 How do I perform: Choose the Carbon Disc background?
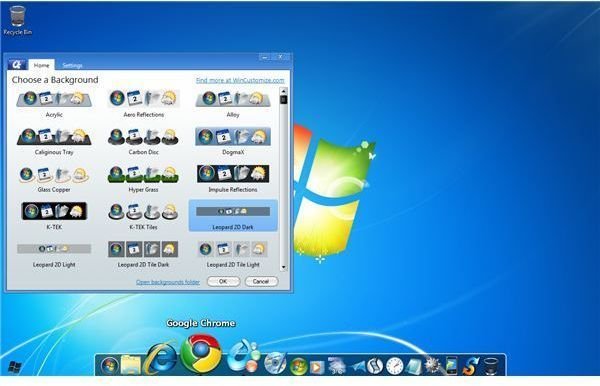[x=143, y=141]
